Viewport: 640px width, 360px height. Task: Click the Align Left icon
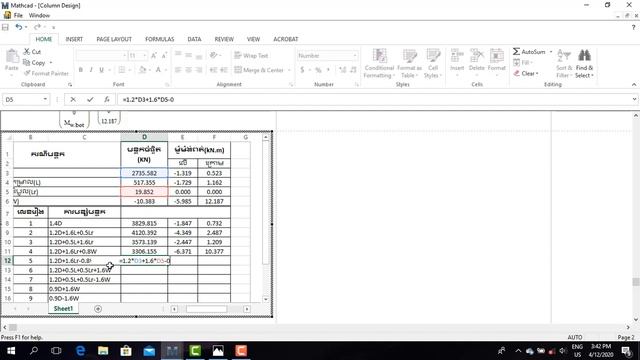178,70
